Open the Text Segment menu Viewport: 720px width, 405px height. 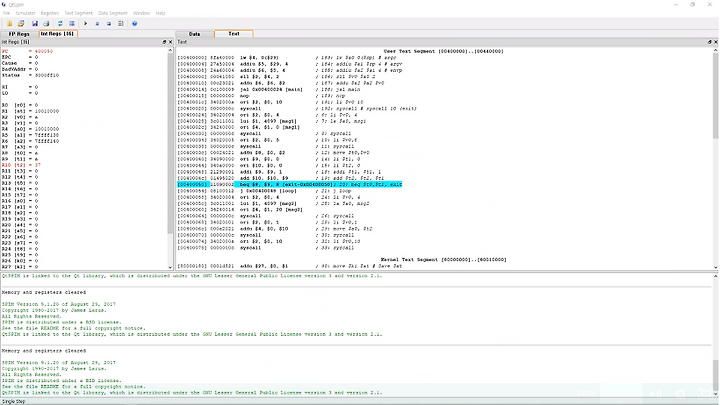[x=78, y=13]
